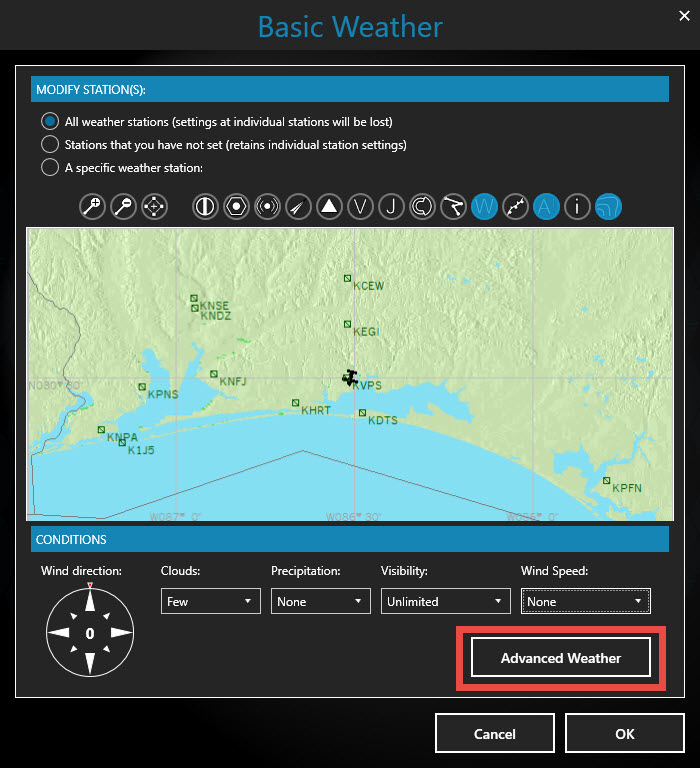This screenshot has width=700, height=768.
Task: Set wind direction to north arrow
Action: pos(90,600)
